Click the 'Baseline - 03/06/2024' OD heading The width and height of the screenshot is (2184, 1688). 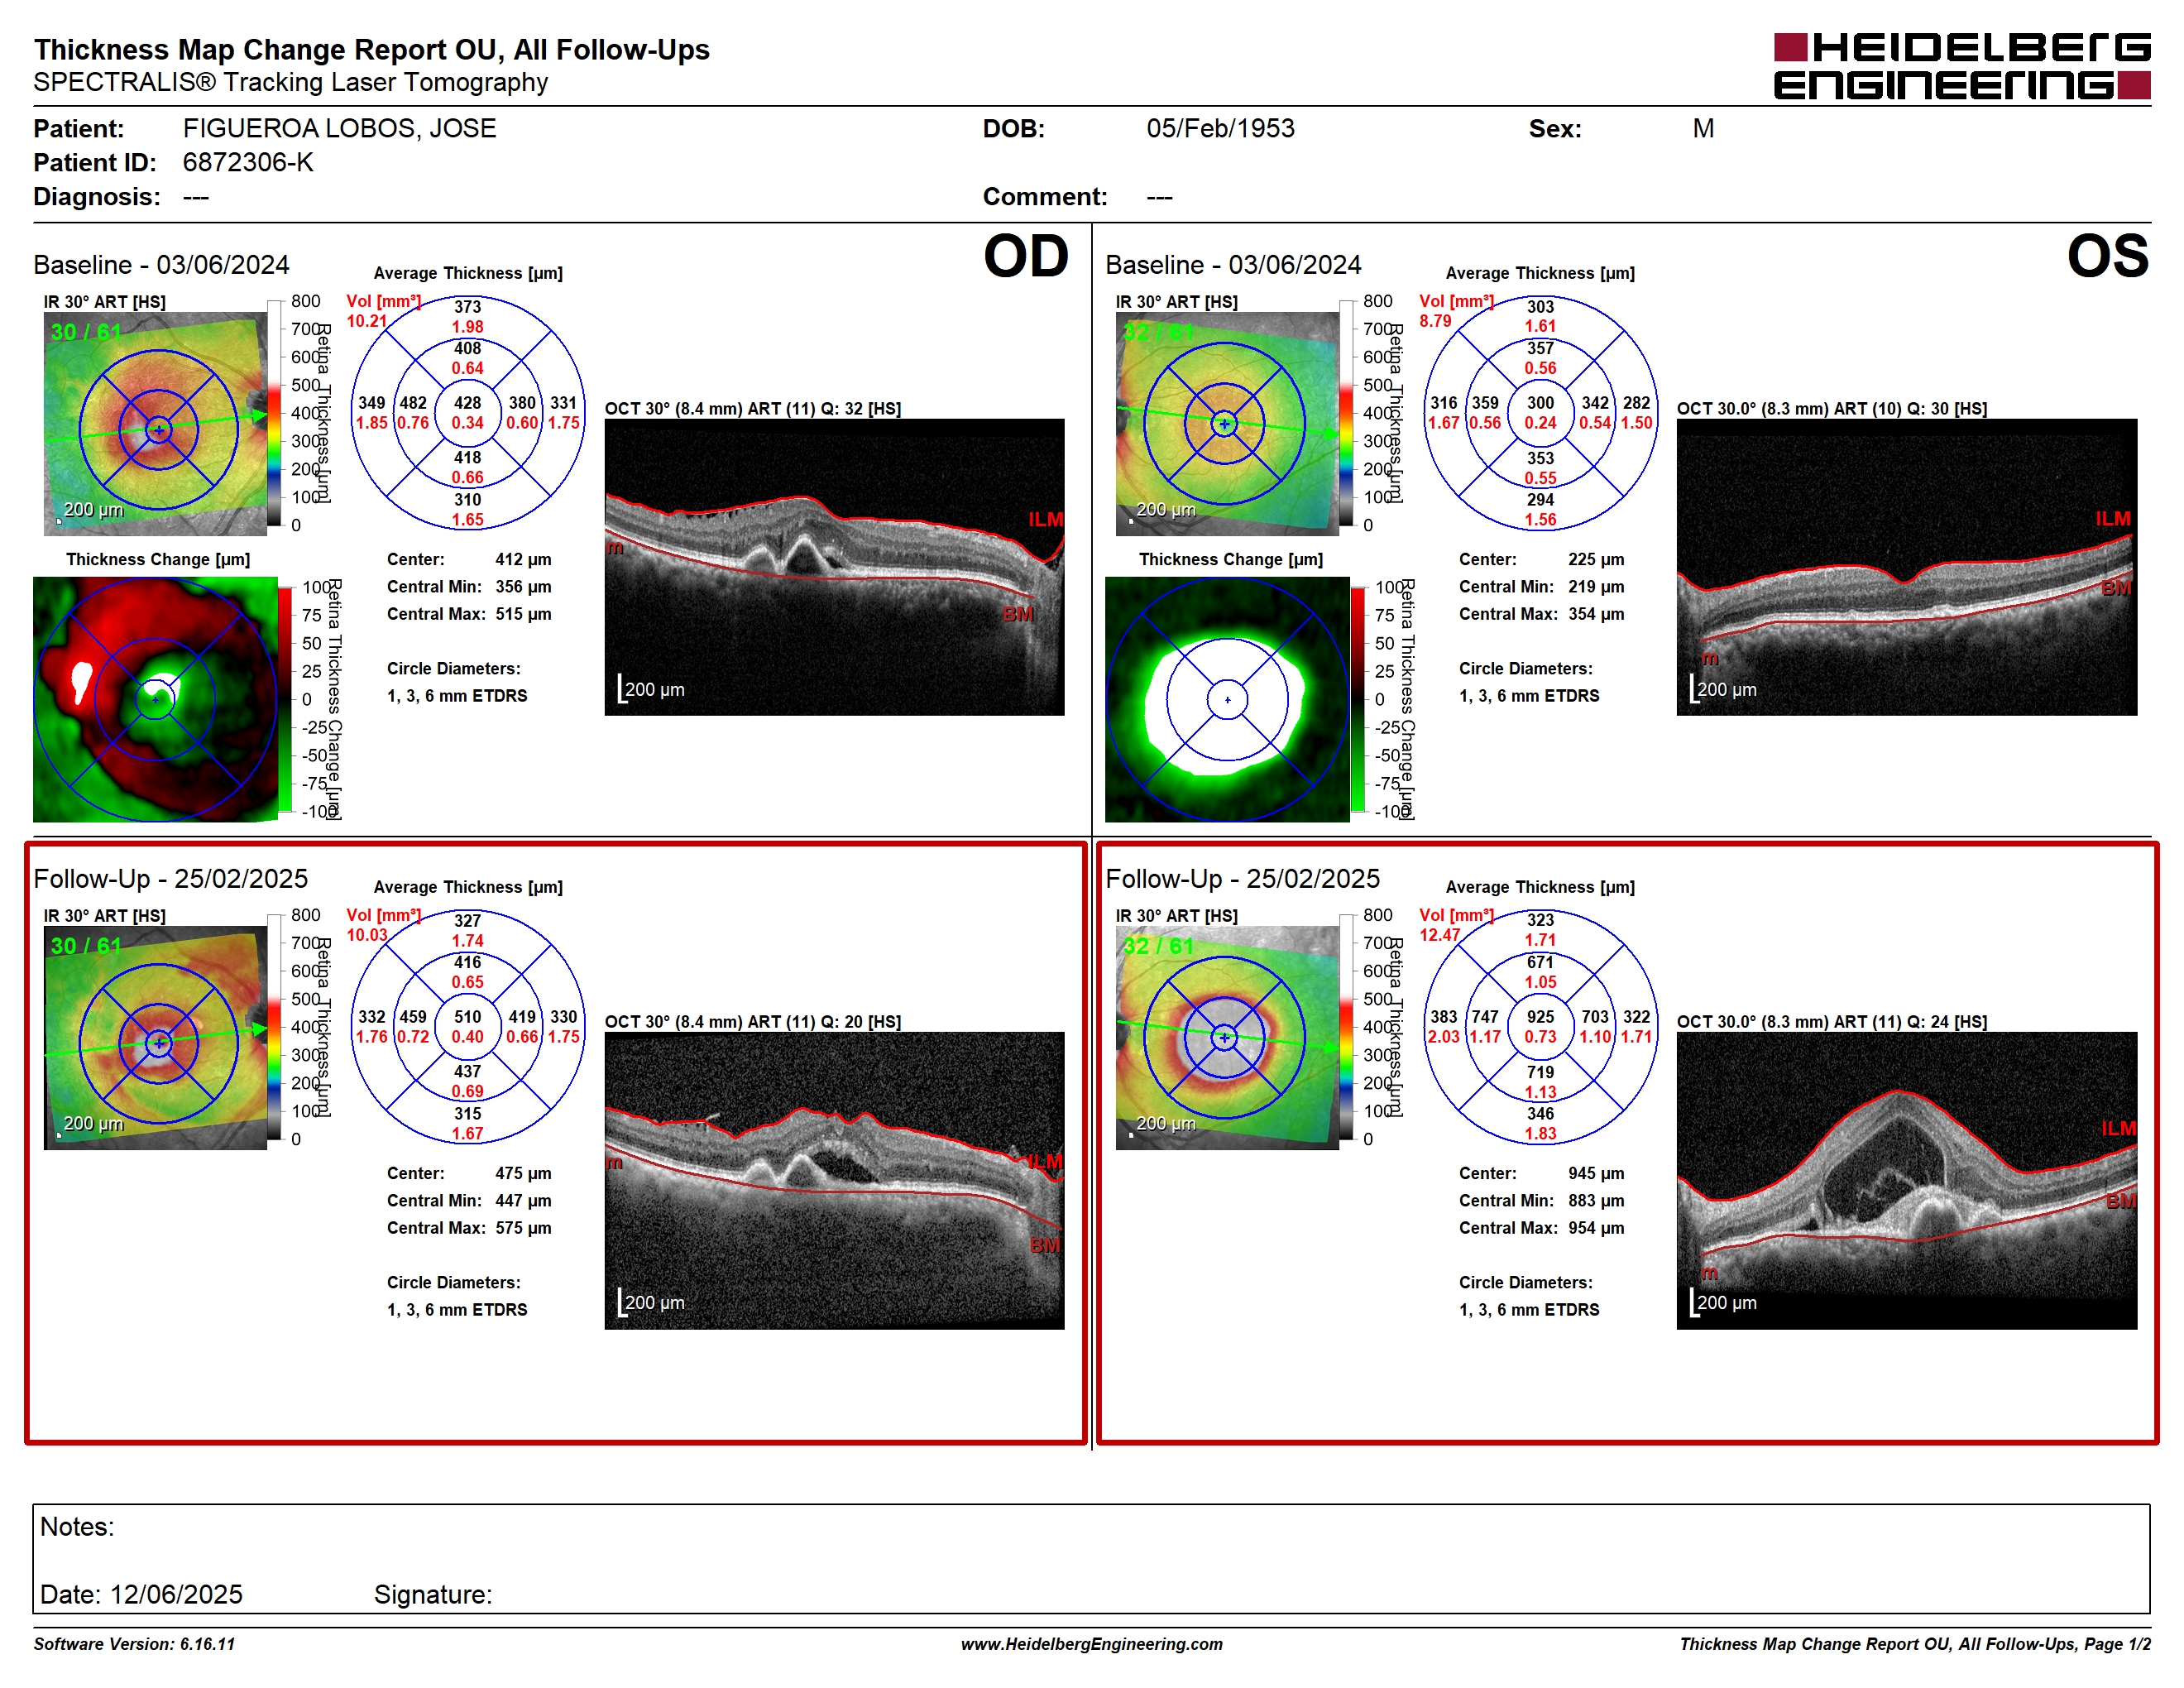(x=161, y=265)
